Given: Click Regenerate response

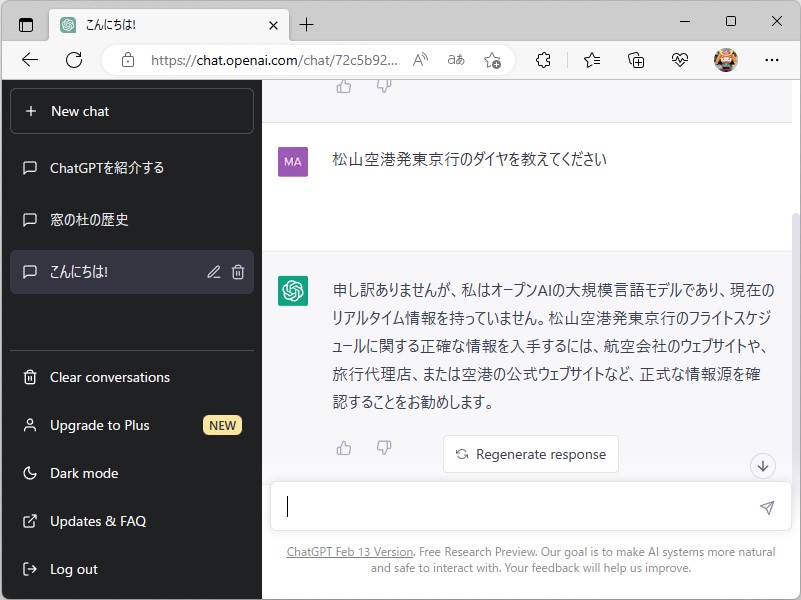Looking at the screenshot, I should [x=530, y=454].
